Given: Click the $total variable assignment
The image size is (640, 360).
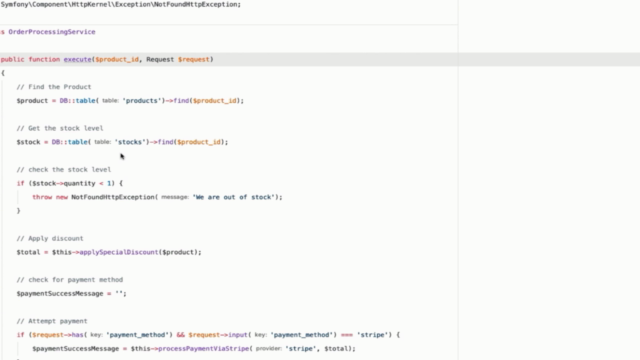Looking at the screenshot, I should point(29,252).
